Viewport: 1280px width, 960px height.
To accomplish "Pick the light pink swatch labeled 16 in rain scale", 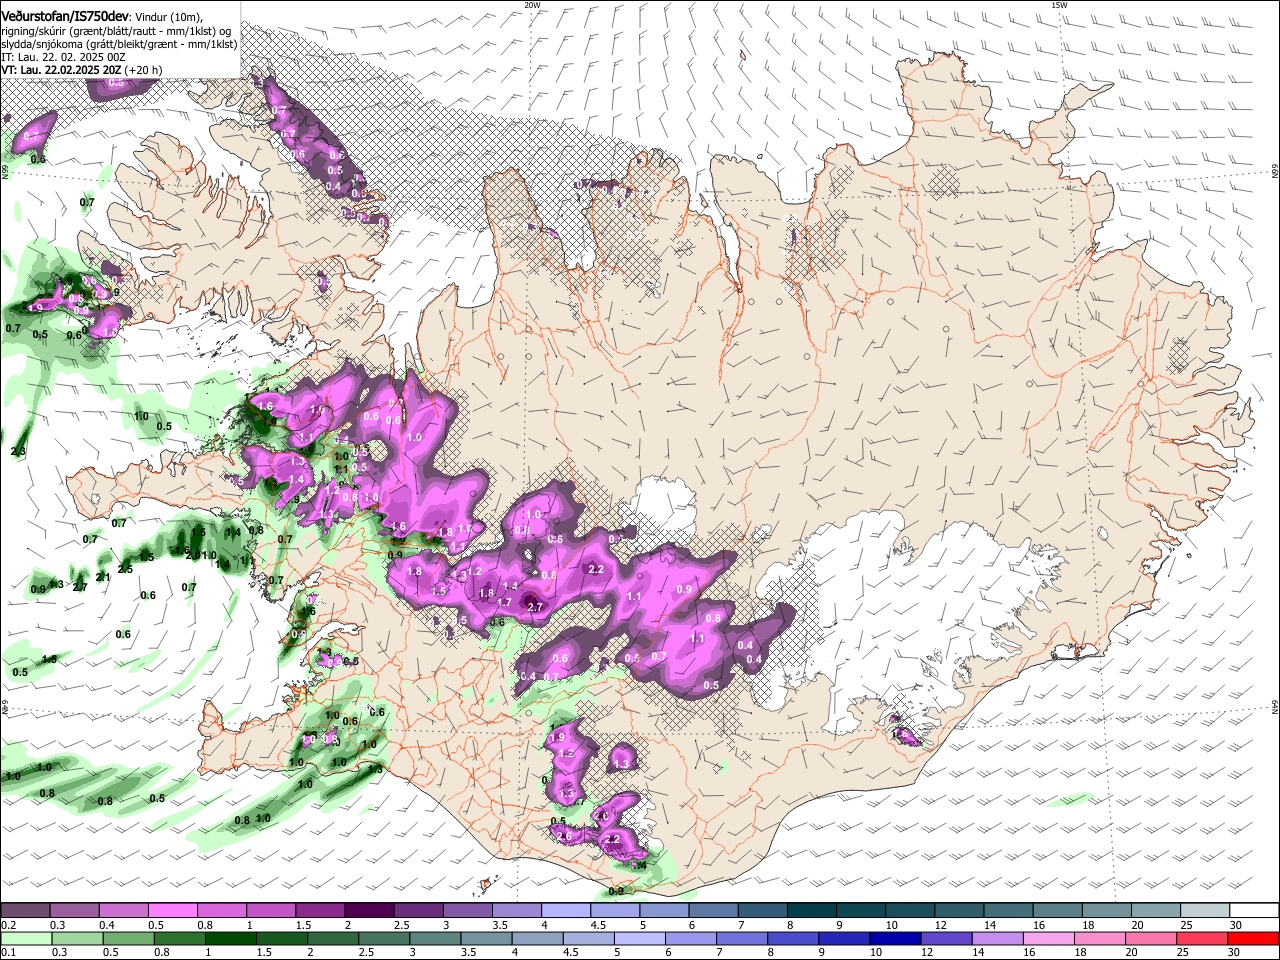I will pyautogui.click(x=1048, y=940).
